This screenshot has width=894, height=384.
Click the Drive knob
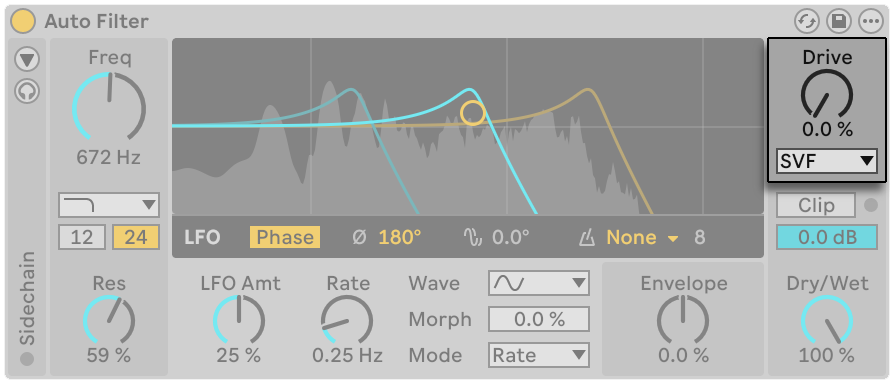click(x=827, y=95)
